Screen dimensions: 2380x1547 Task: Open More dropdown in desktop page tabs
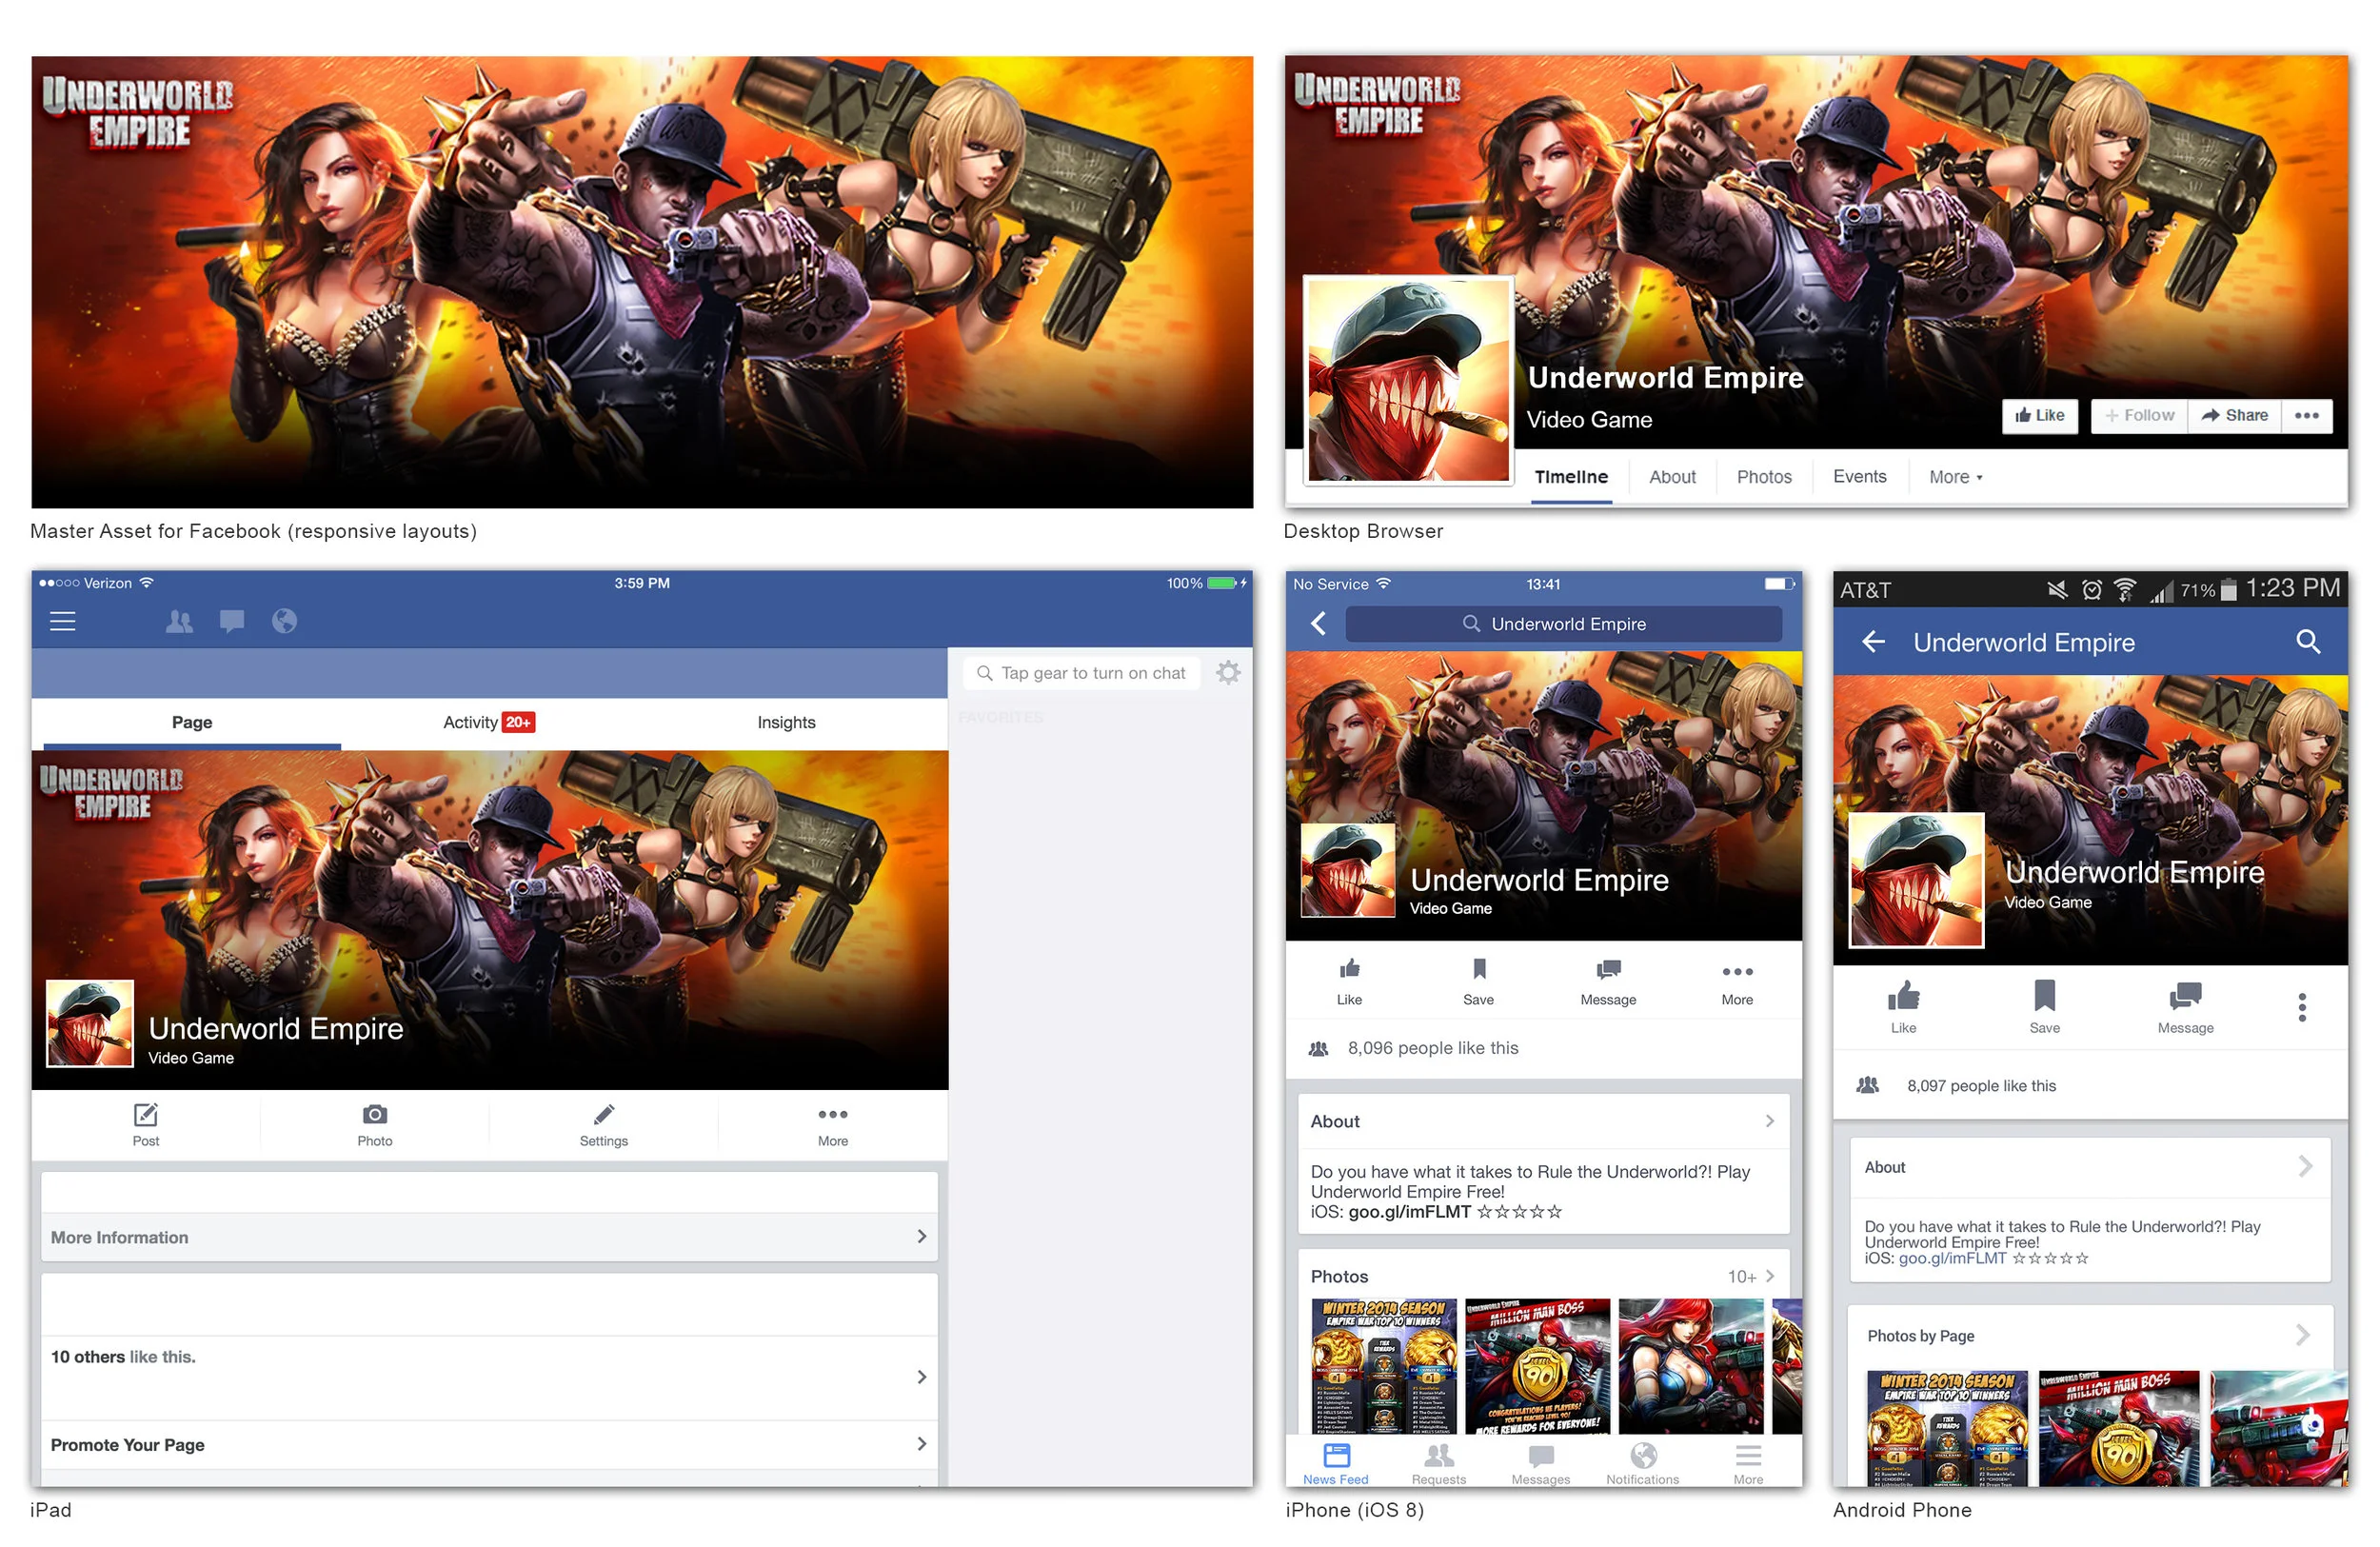click(1955, 477)
